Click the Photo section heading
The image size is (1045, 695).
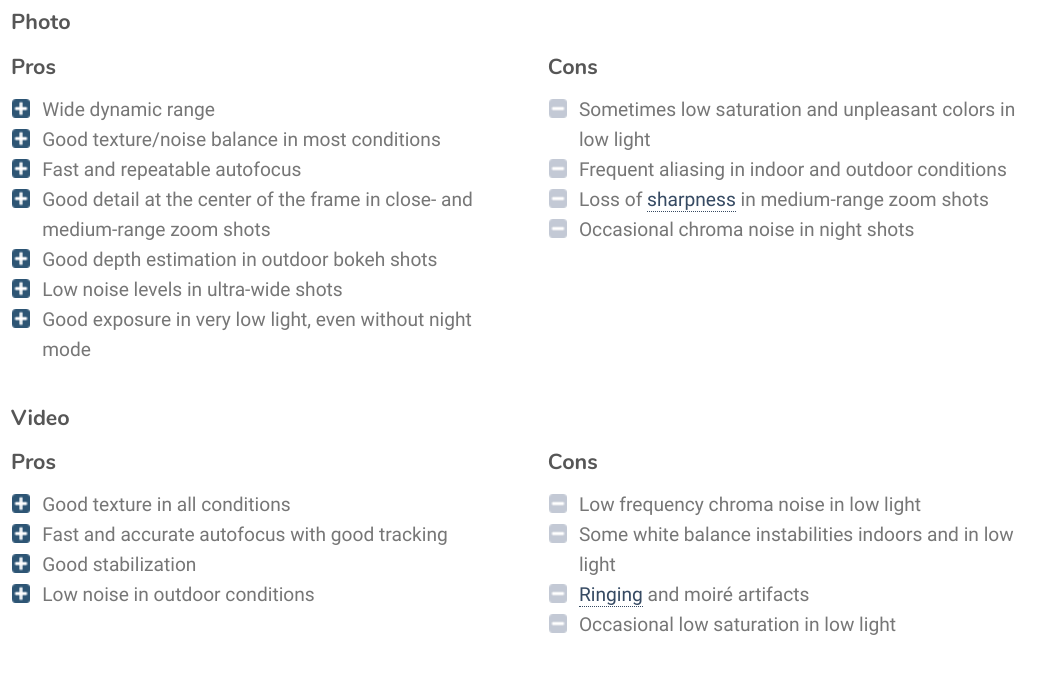point(41,22)
